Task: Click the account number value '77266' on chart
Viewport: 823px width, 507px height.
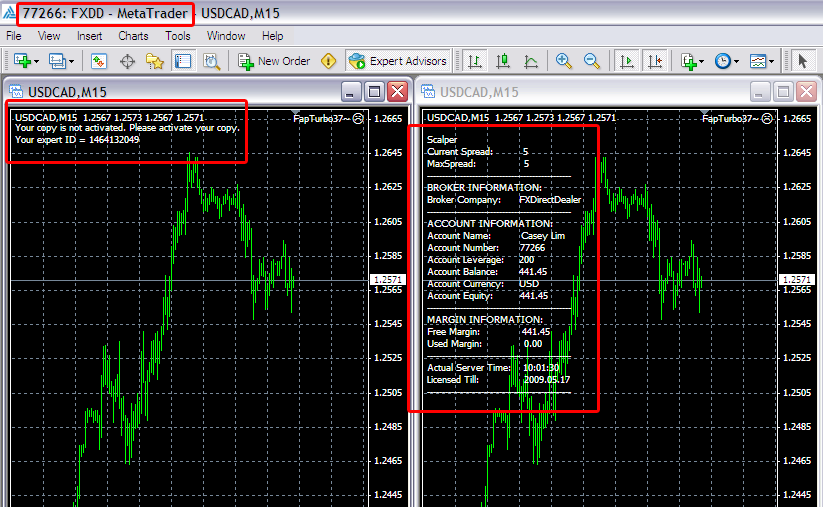Action: click(532, 248)
